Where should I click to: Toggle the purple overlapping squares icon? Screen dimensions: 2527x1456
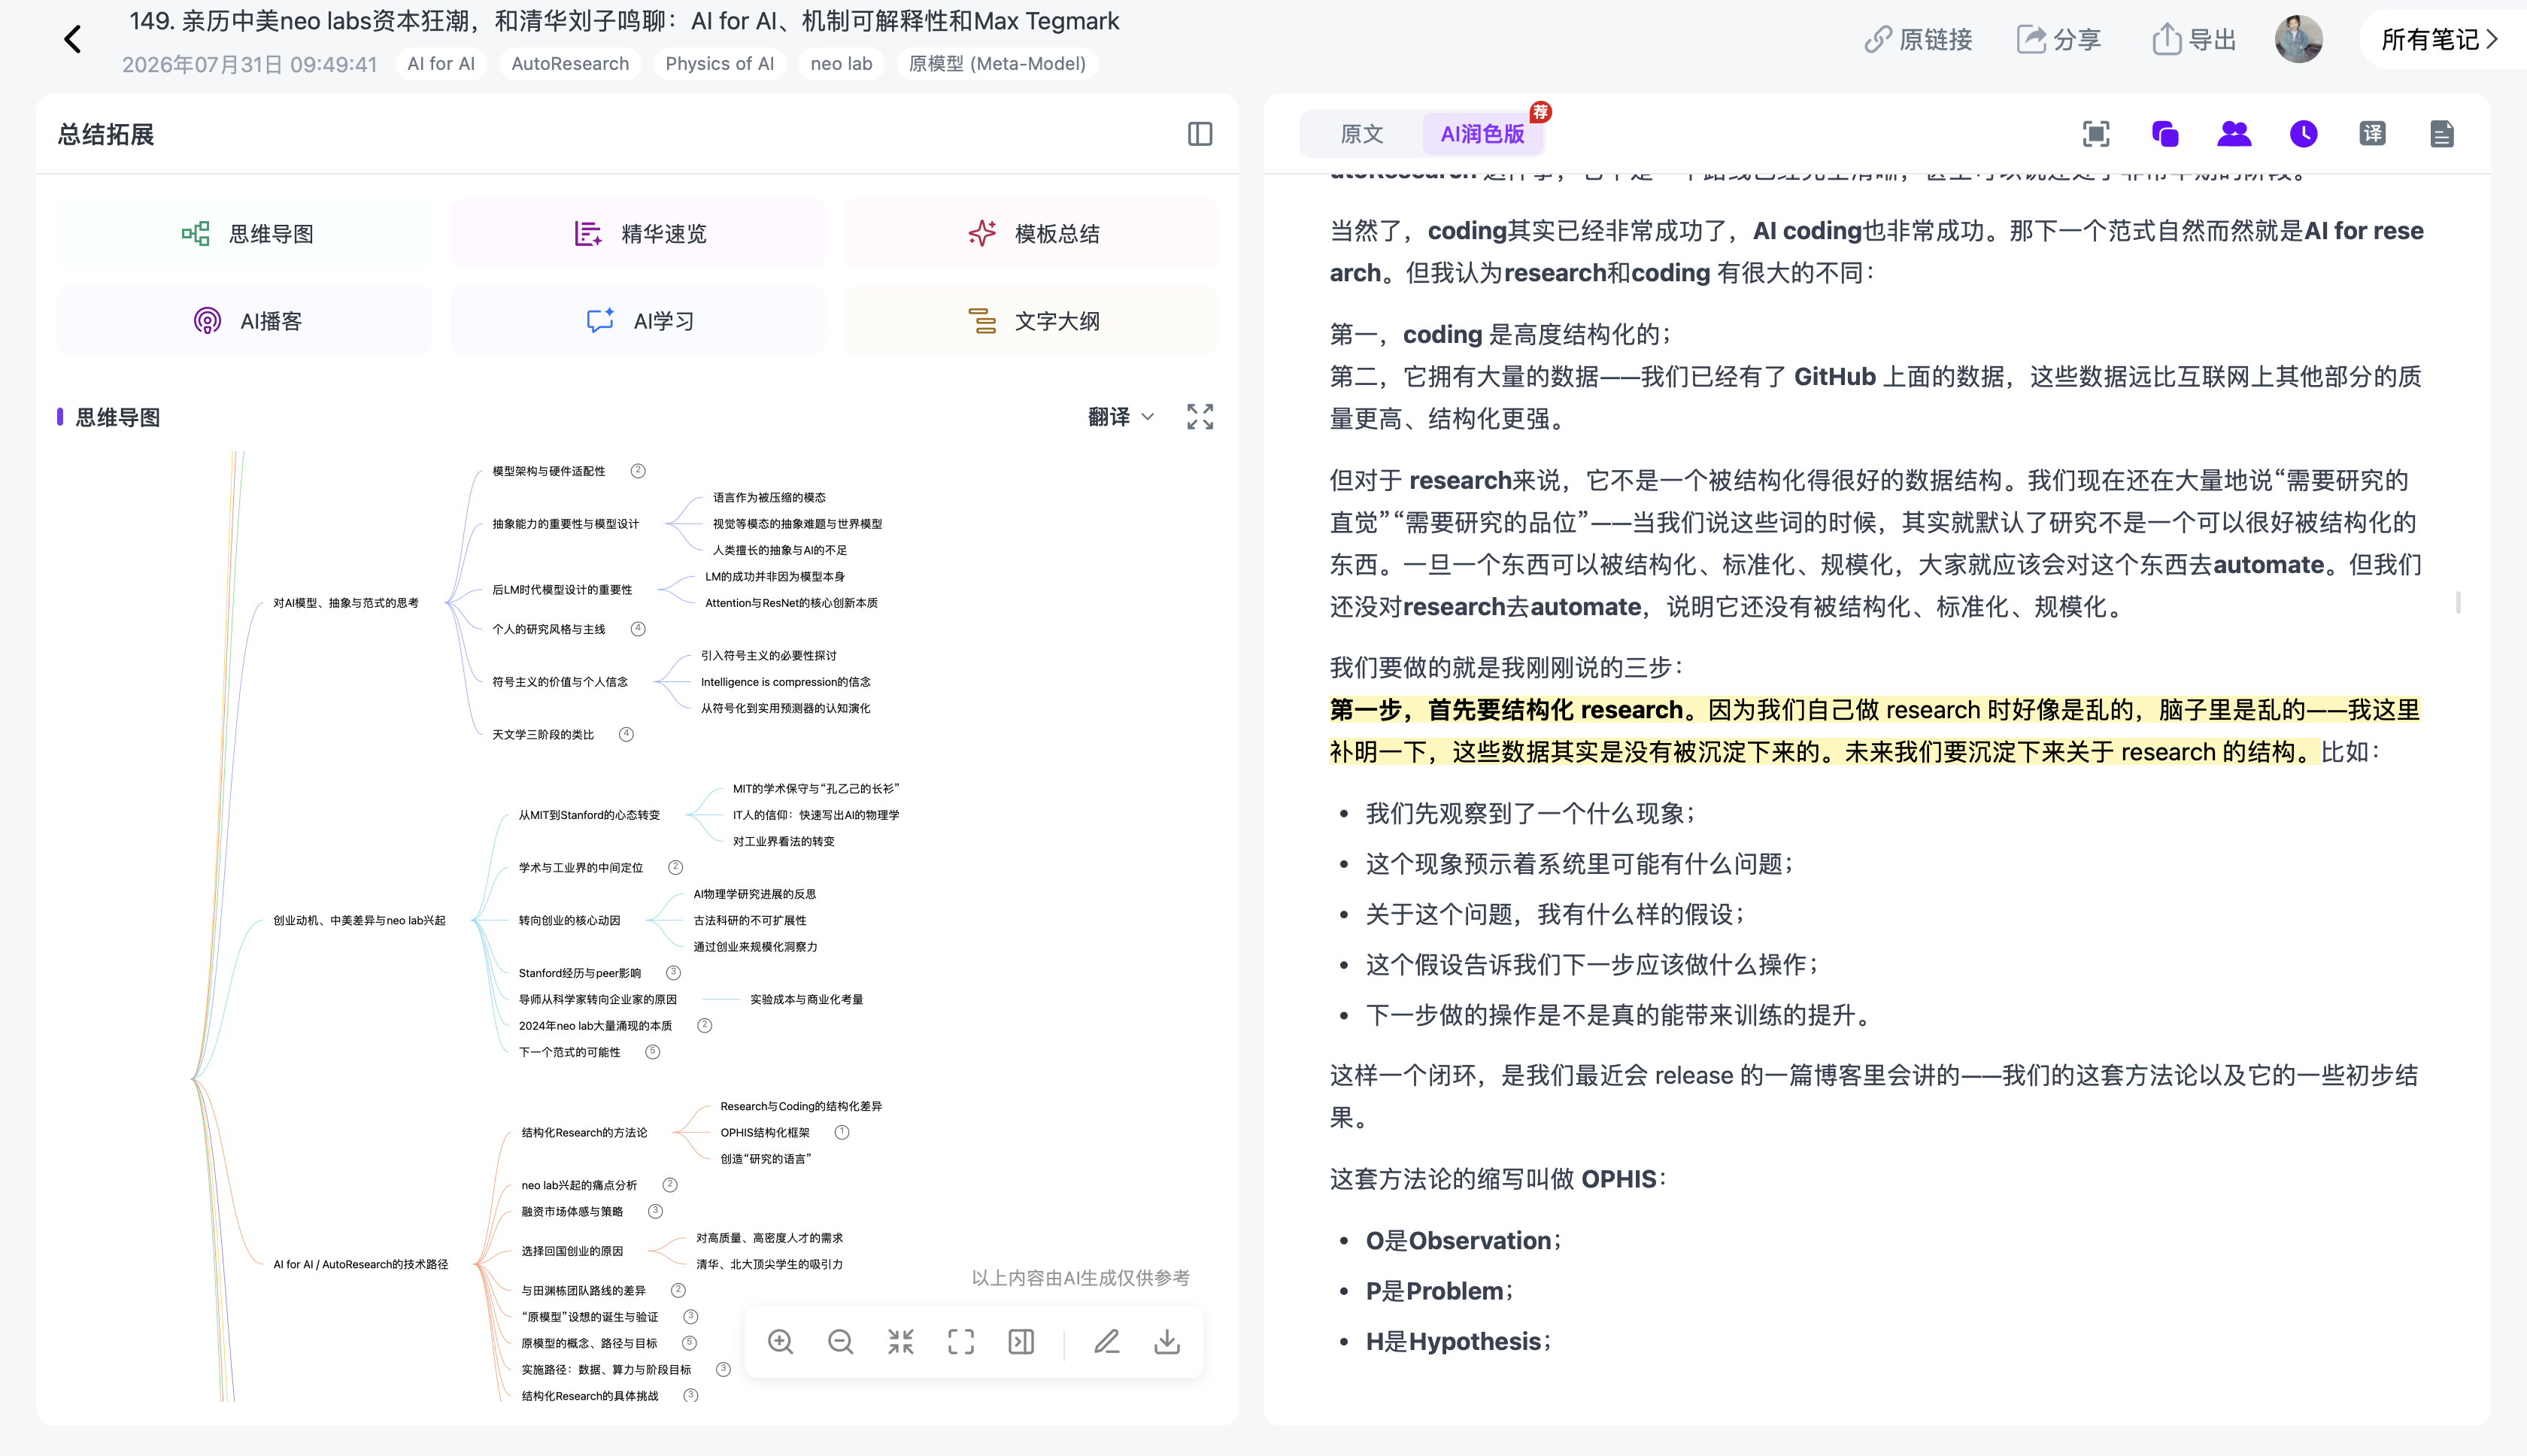[x=2165, y=134]
